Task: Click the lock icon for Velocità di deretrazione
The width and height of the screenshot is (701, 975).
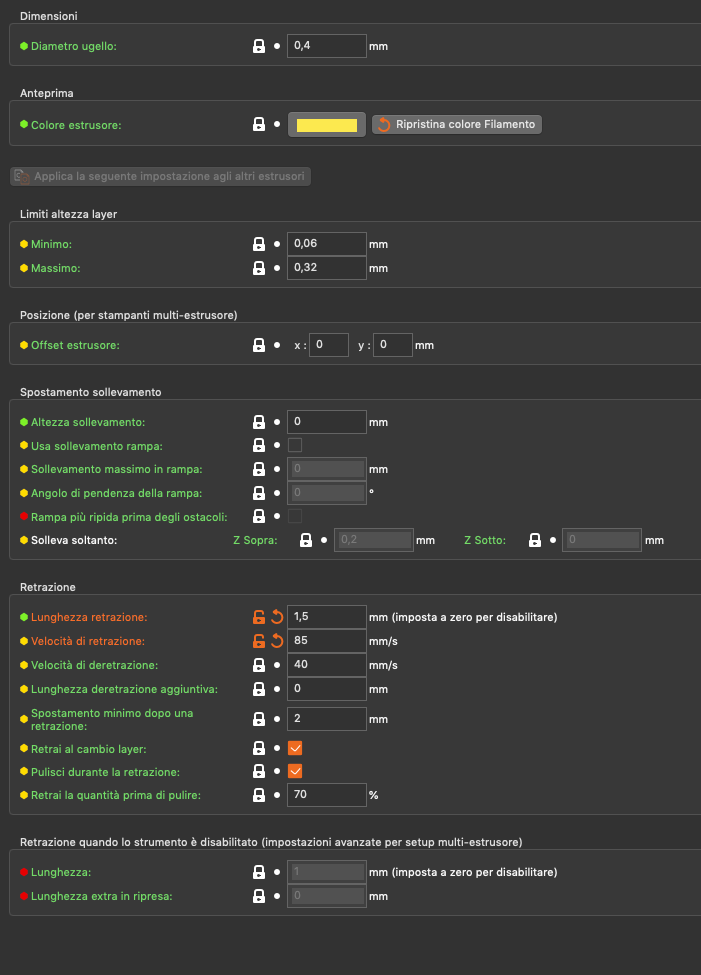Action: 259,665
